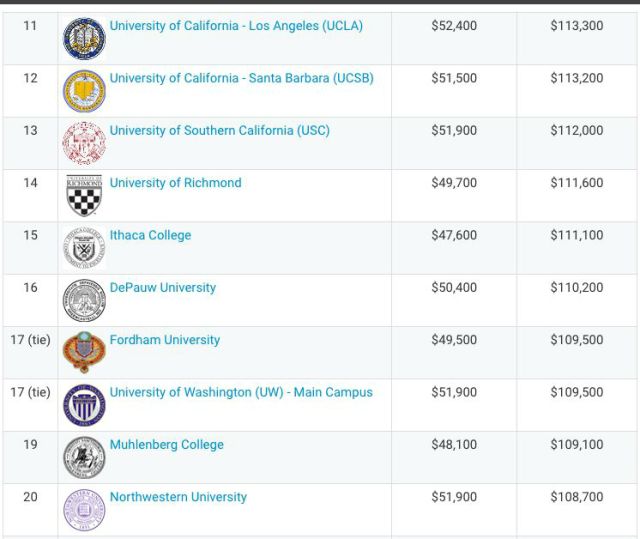Open University of California - Santa Barbara link

tap(242, 78)
